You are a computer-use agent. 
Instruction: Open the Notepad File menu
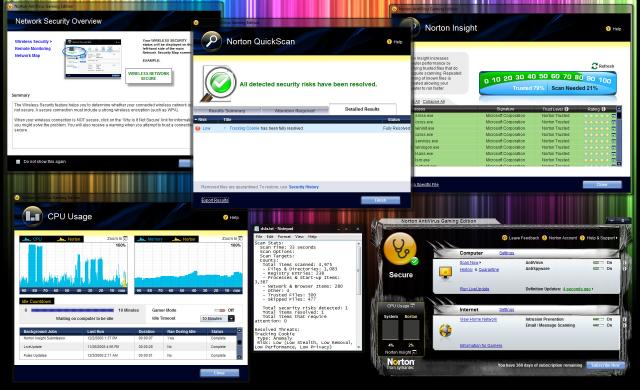[x=259, y=237]
